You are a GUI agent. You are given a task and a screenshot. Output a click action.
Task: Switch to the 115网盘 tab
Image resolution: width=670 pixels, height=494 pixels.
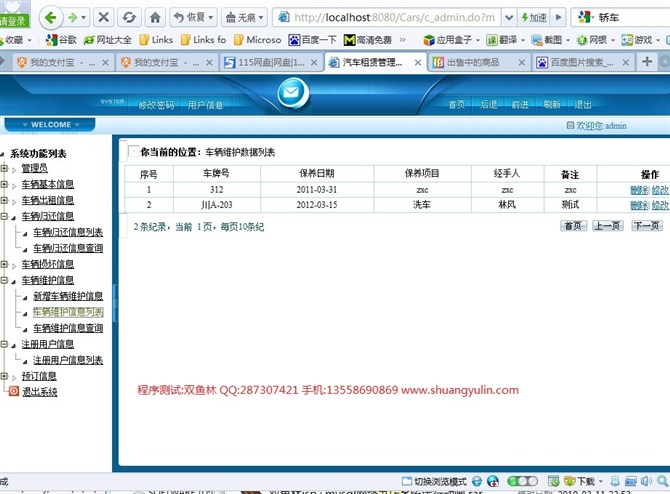pyautogui.click(x=271, y=62)
